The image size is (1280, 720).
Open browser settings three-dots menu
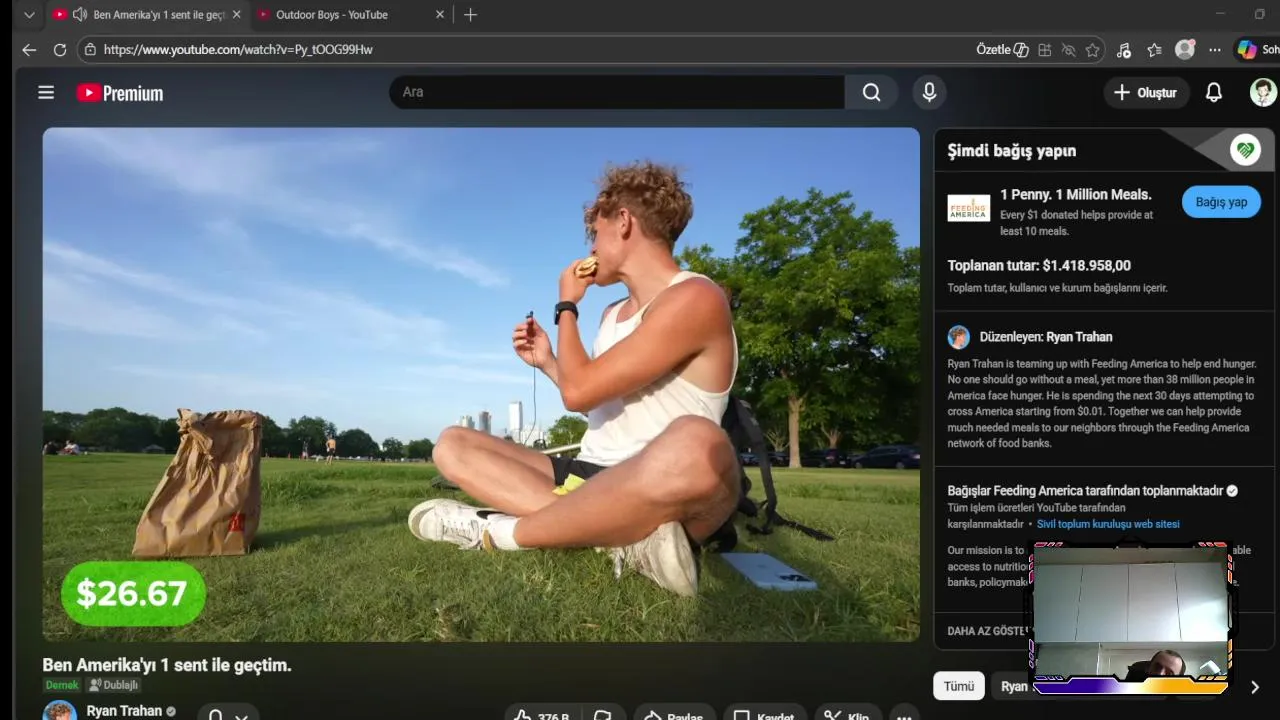1215,49
